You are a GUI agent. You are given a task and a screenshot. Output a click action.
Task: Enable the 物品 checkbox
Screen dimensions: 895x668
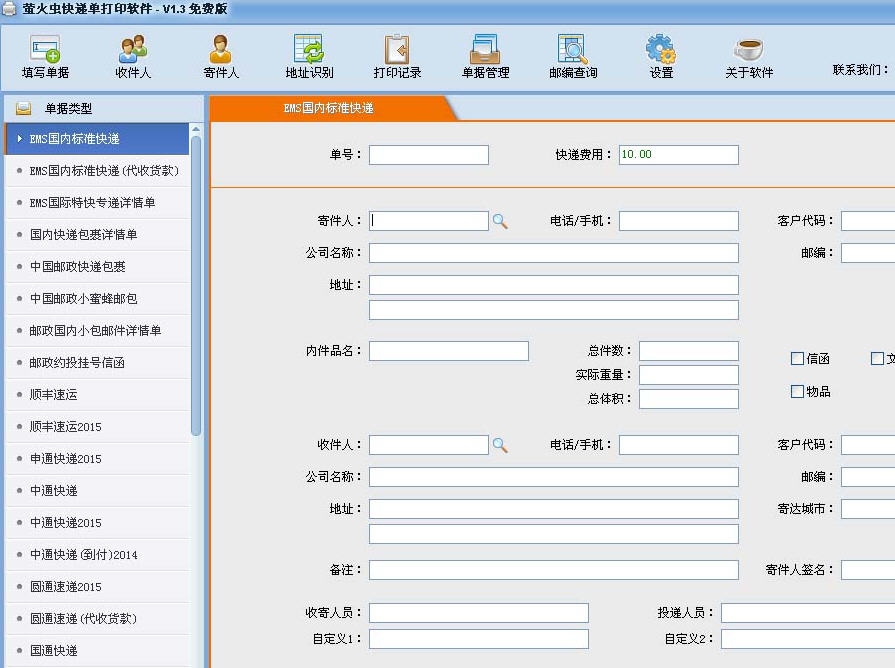pos(797,391)
